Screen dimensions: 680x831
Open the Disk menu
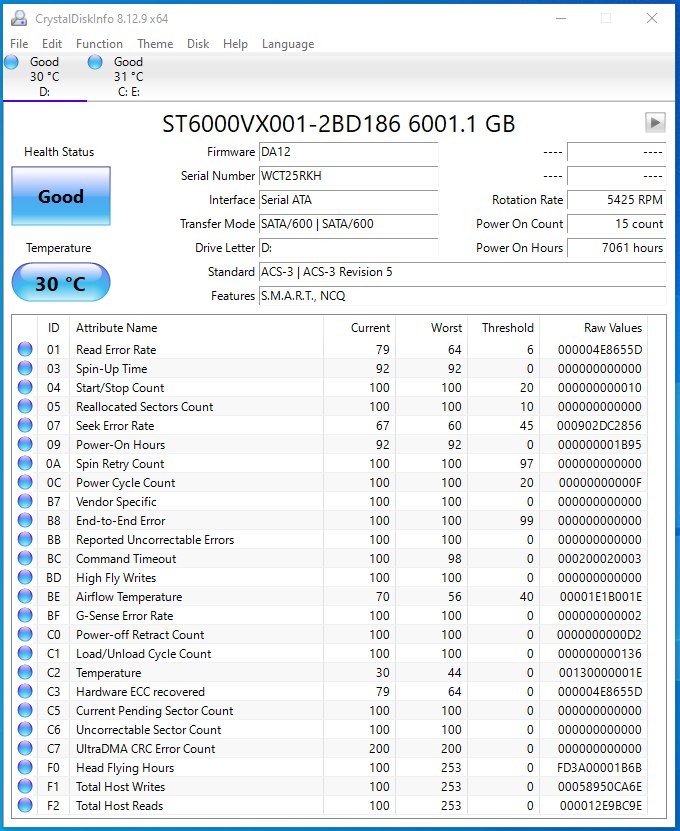tap(198, 44)
